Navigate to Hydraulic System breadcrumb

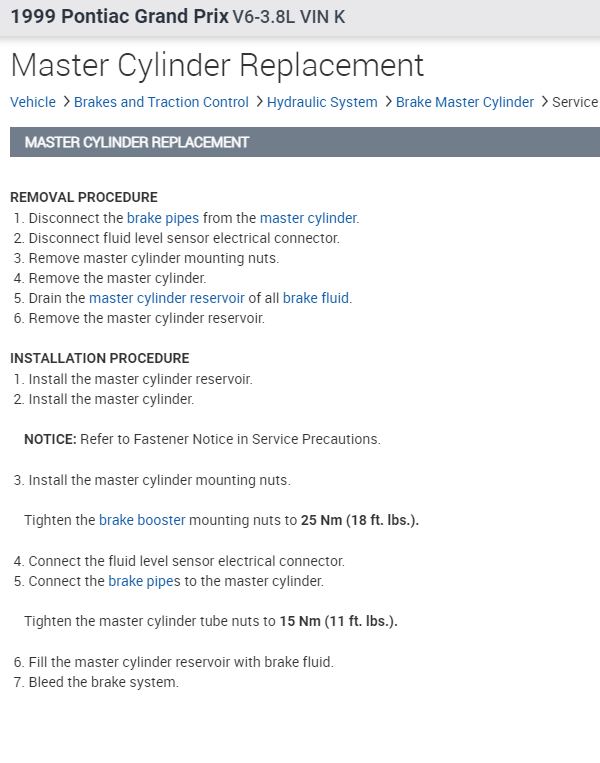pyautogui.click(x=322, y=102)
